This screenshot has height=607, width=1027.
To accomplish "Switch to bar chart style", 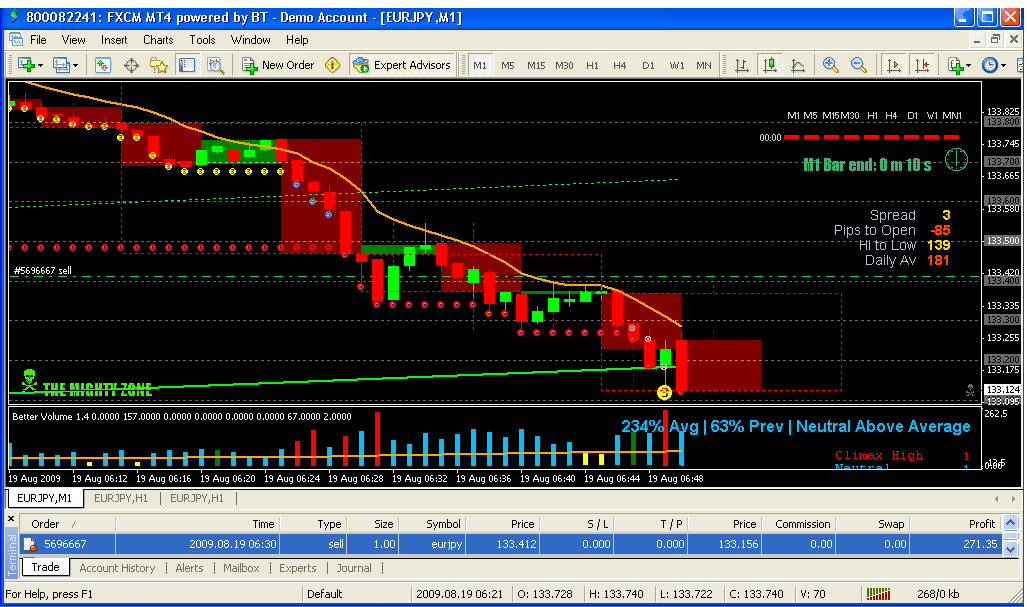I will [741, 65].
